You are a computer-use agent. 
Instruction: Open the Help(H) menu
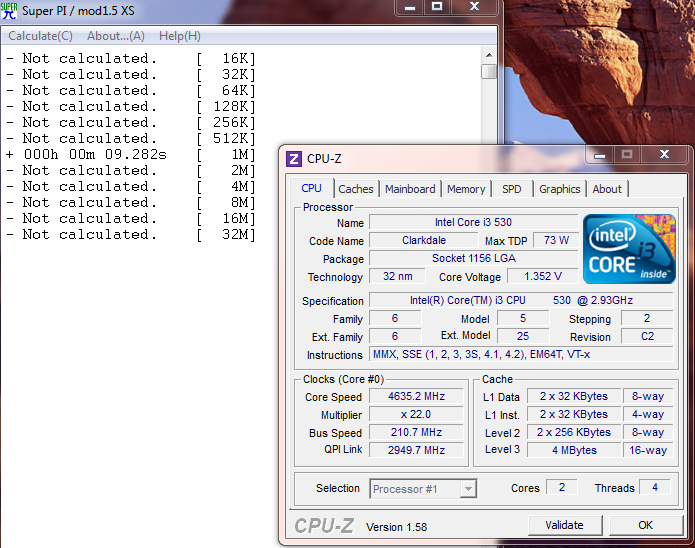tap(180, 36)
